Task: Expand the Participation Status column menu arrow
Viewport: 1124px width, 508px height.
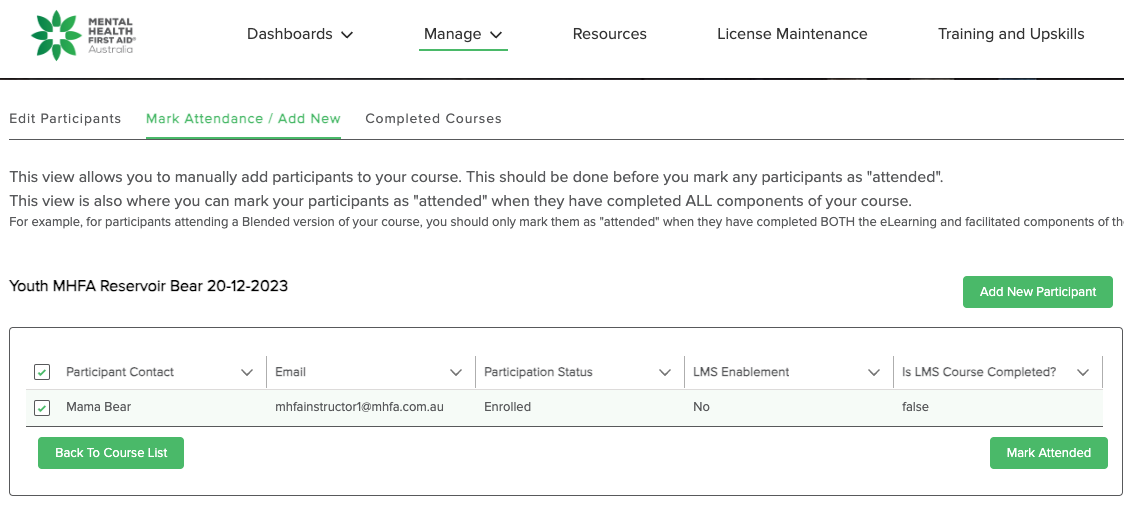Action: 665,372
